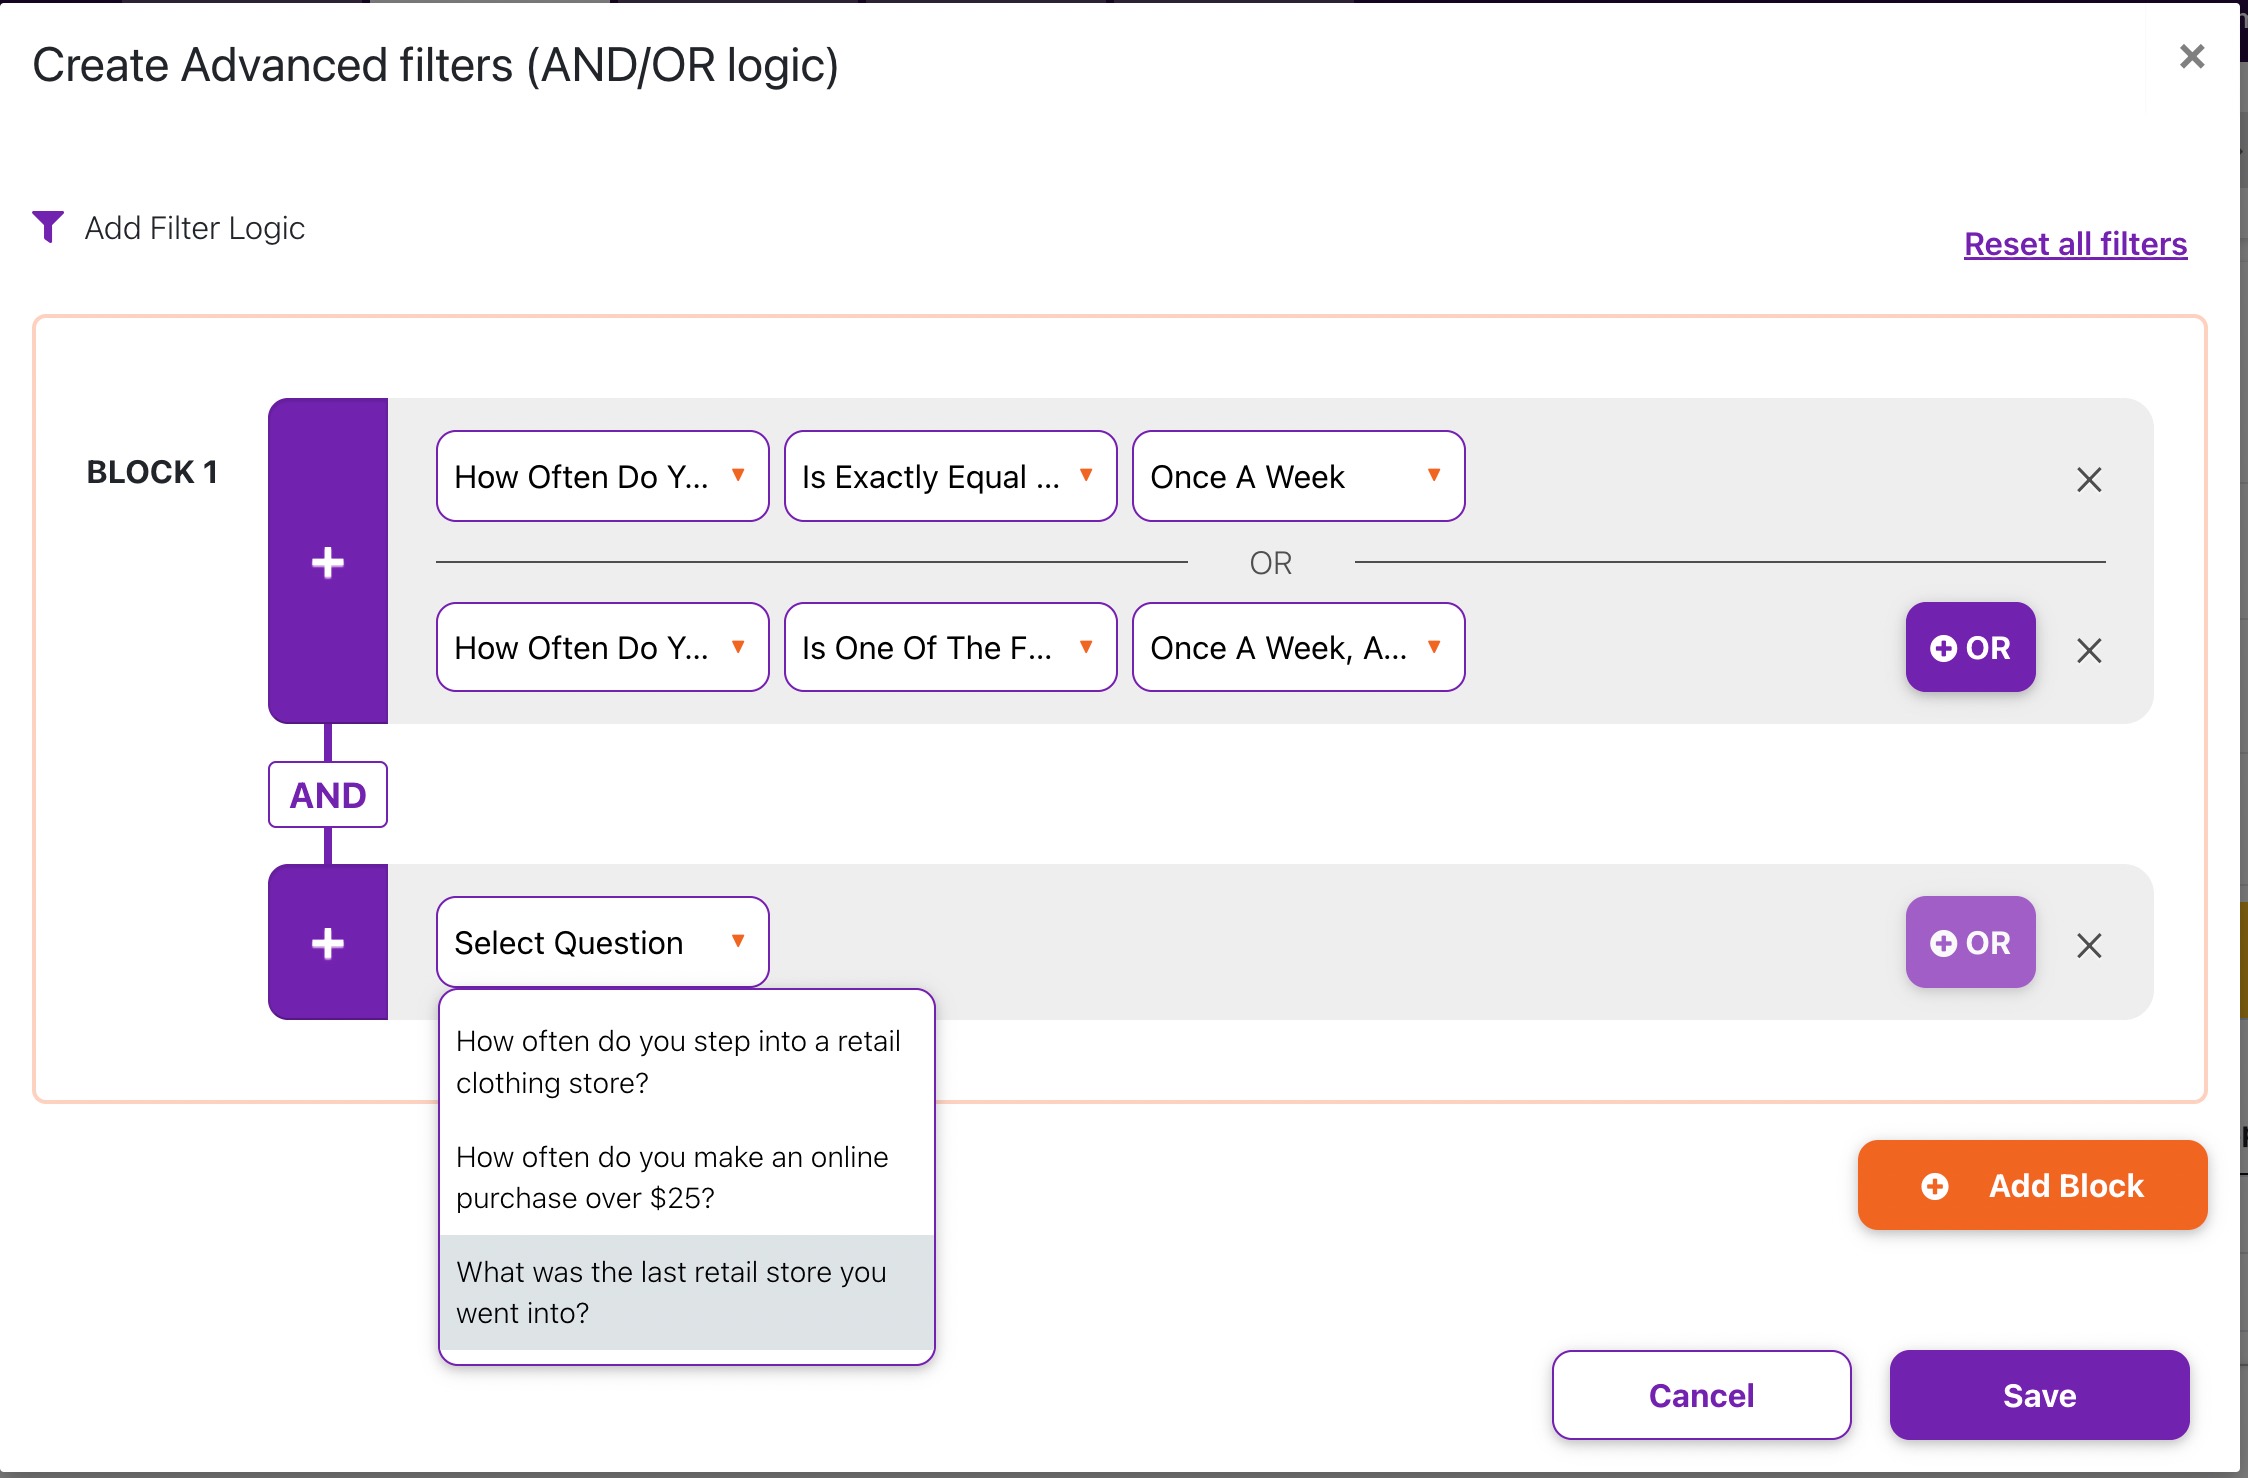Cancel the advanced filter dialog
2248x1478 pixels.
[x=1701, y=1395]
